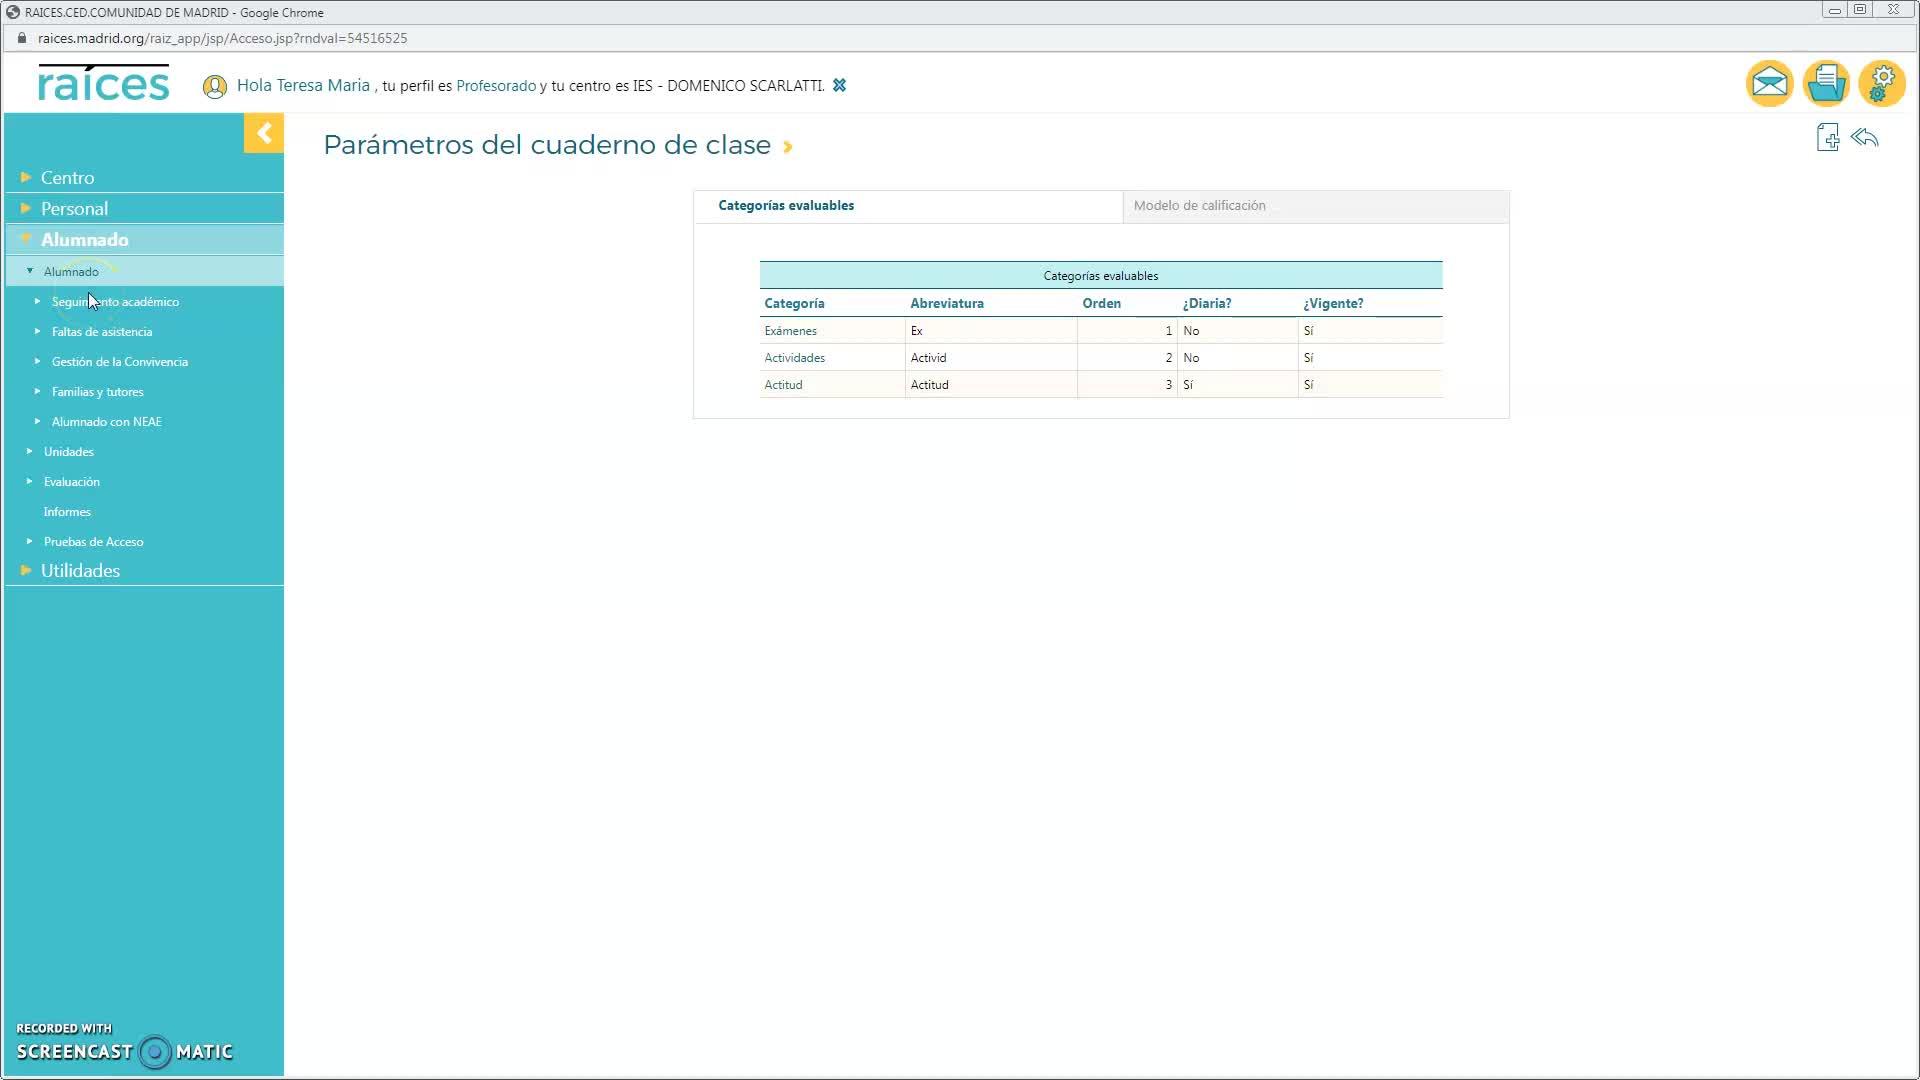Image resolution: width=1920 pixels, height=1080 pixels.
Task: Click the X icon after center name
Action: click(x=839, y=86)
